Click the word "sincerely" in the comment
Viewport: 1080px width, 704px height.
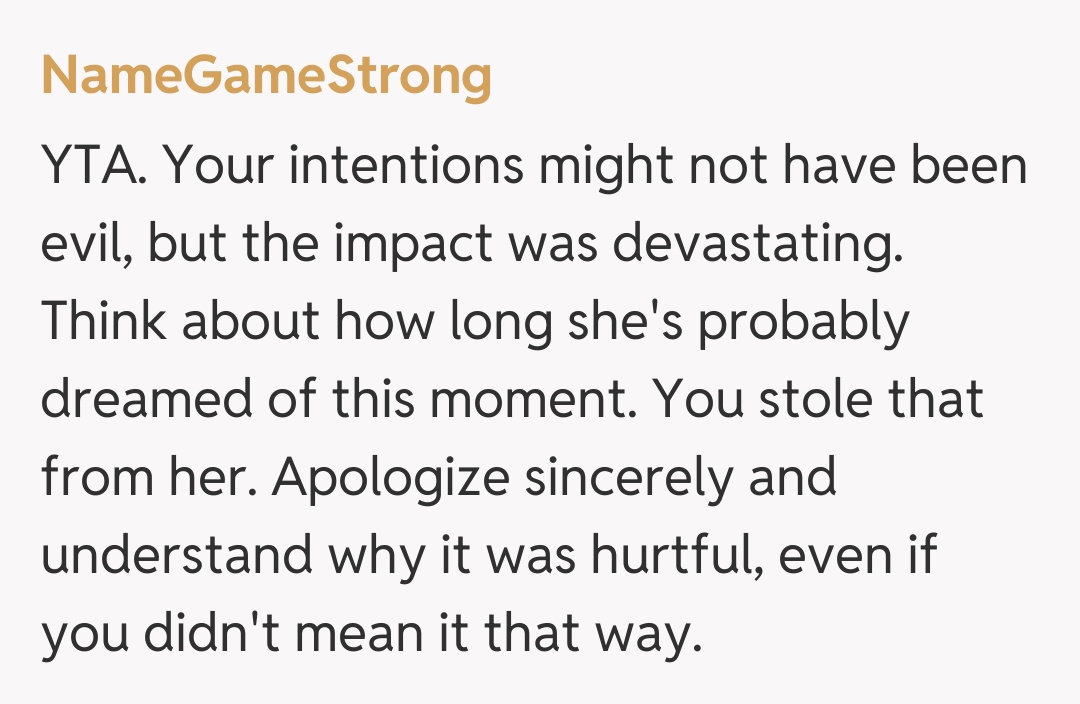coord(606,479)
